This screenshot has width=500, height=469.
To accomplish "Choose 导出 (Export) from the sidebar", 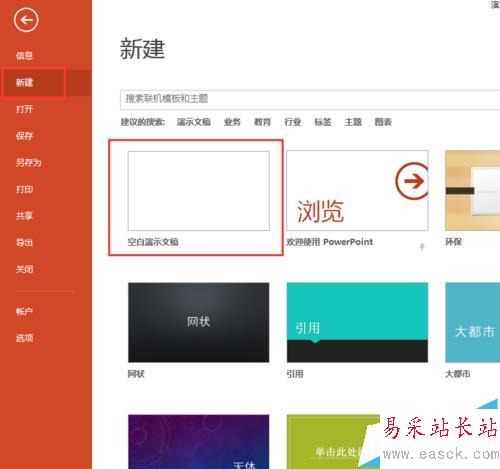I will click(24, 242).
